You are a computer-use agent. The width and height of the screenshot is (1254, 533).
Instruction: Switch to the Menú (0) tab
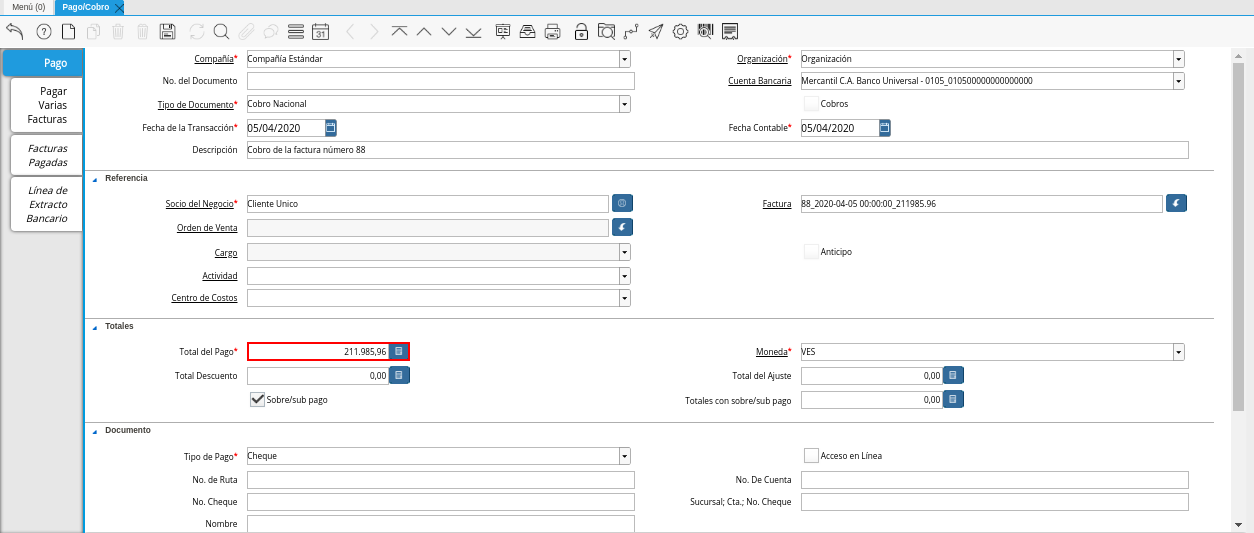[28, 7]
